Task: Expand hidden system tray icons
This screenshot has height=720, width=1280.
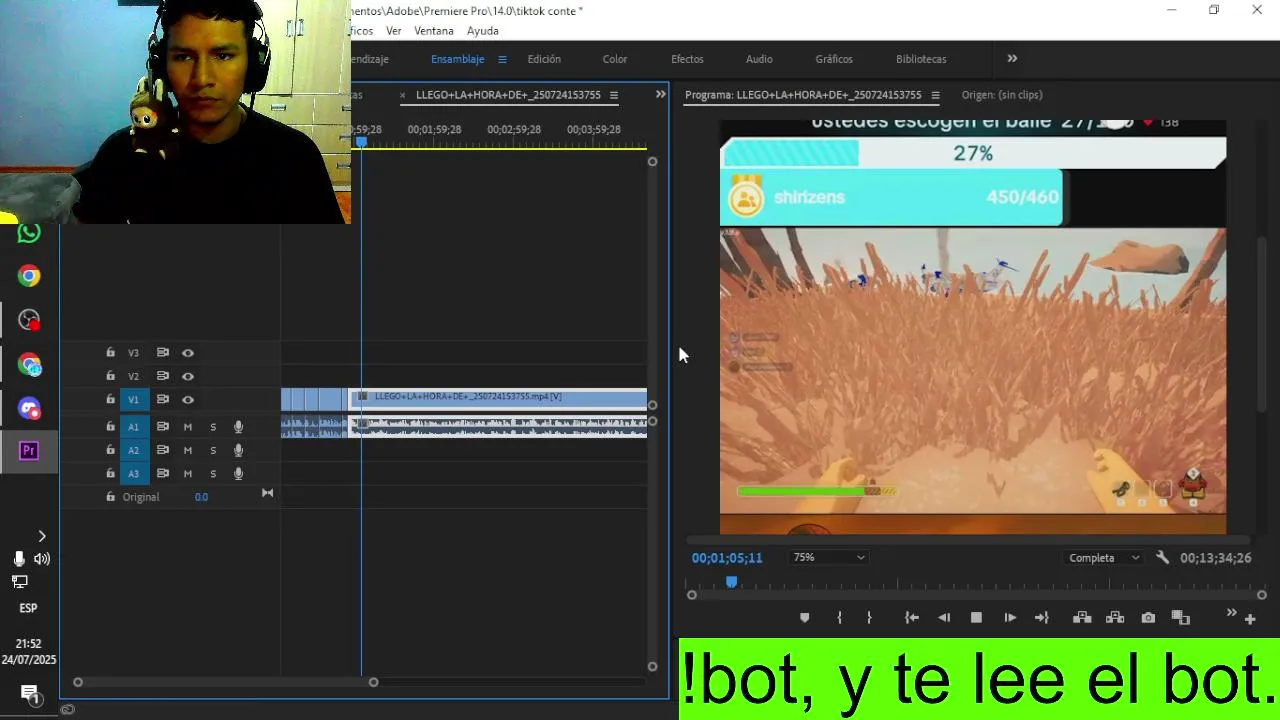Action: click(x=41, y=537)
